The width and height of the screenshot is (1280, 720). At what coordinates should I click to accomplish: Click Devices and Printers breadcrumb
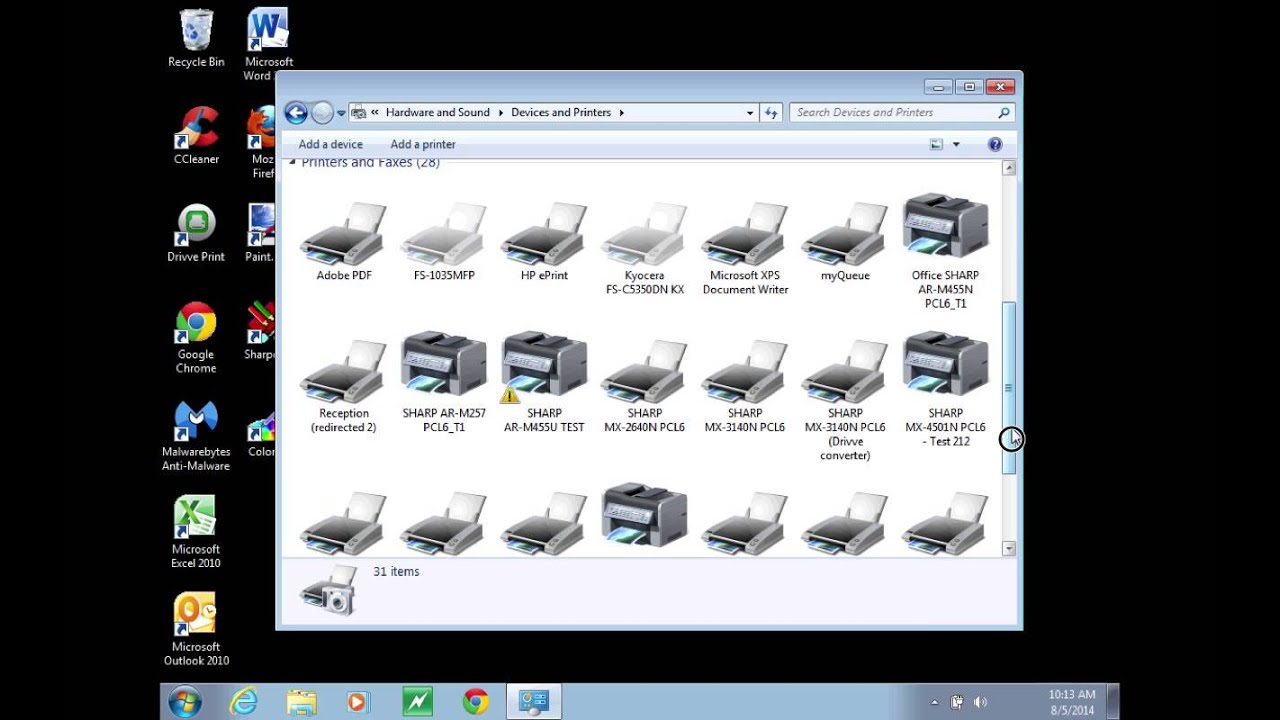pos(561,112)
